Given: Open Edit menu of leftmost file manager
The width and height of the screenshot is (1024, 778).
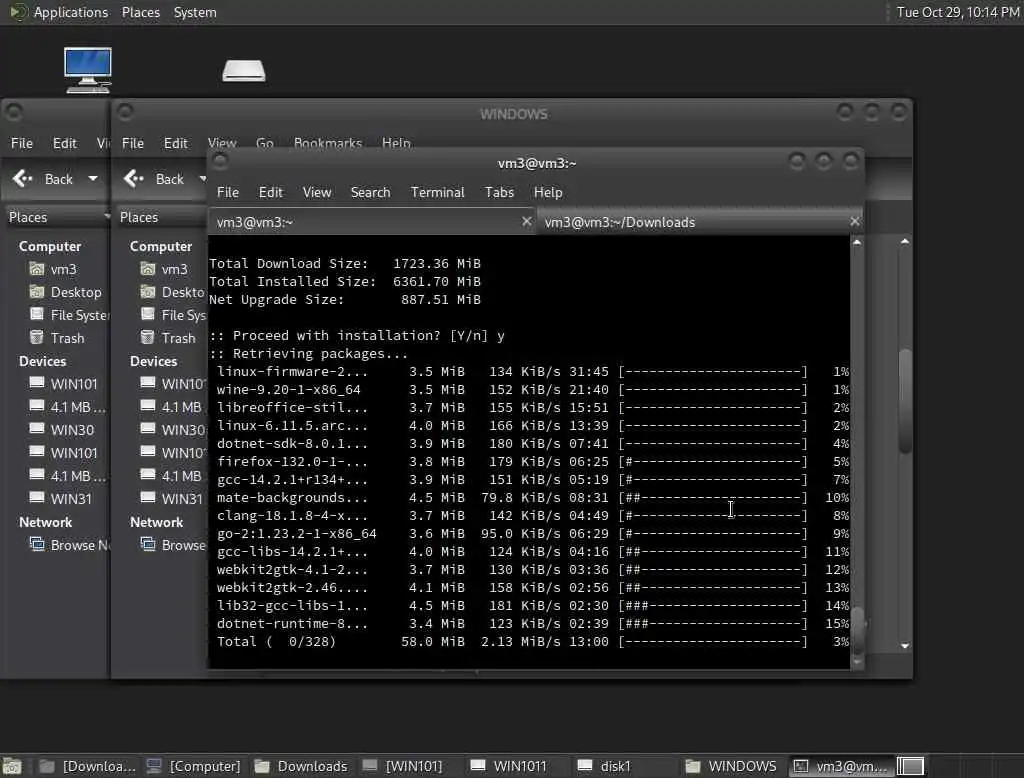Looking at the screenshot, I should [64, 143].
